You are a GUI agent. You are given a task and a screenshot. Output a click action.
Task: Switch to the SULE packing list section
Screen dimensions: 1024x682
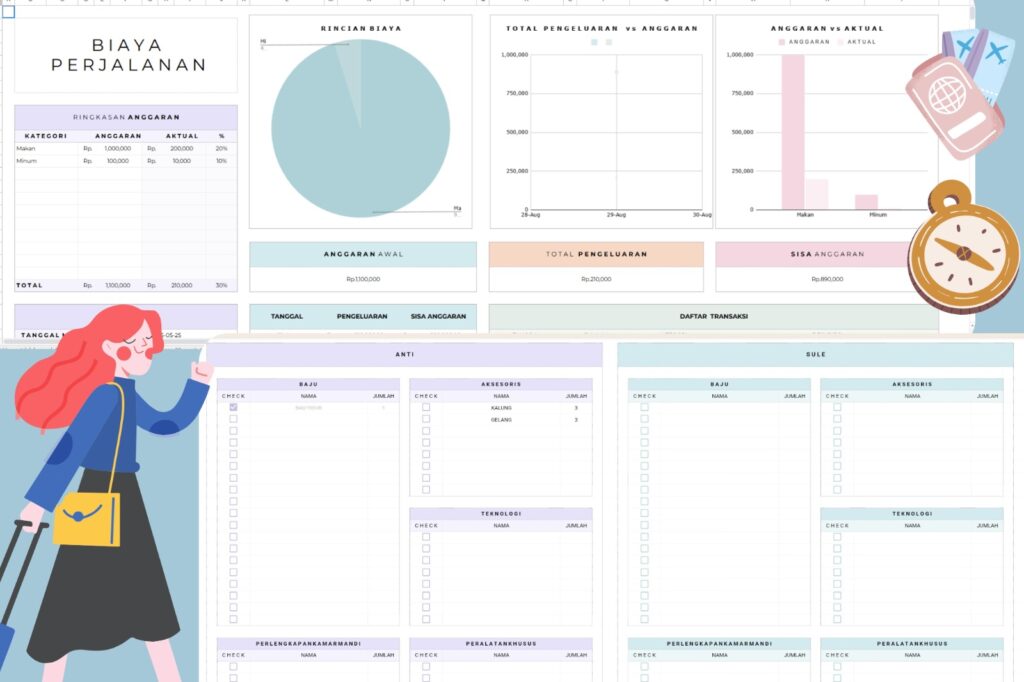click(815, 354)
